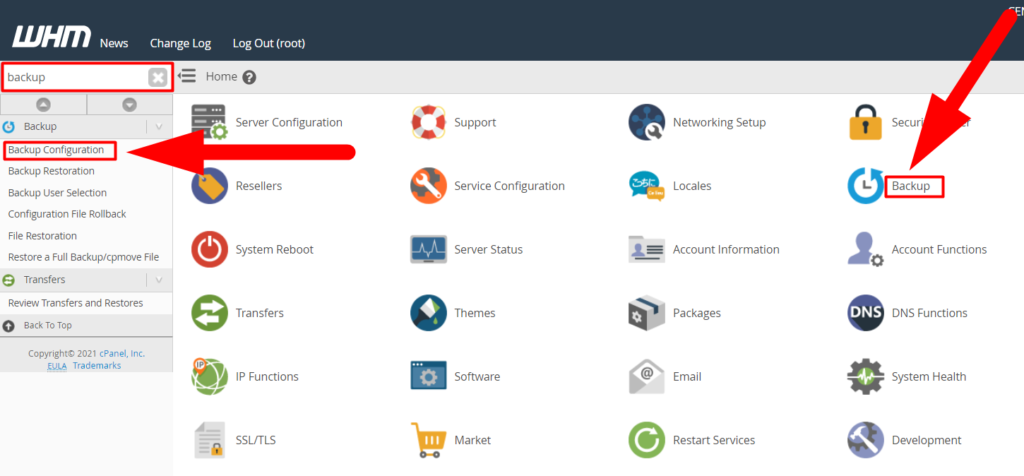Open the Restart Services refresh icon
The height and width of the screenshot is (476, 1024).
click(x=647, y=440)
